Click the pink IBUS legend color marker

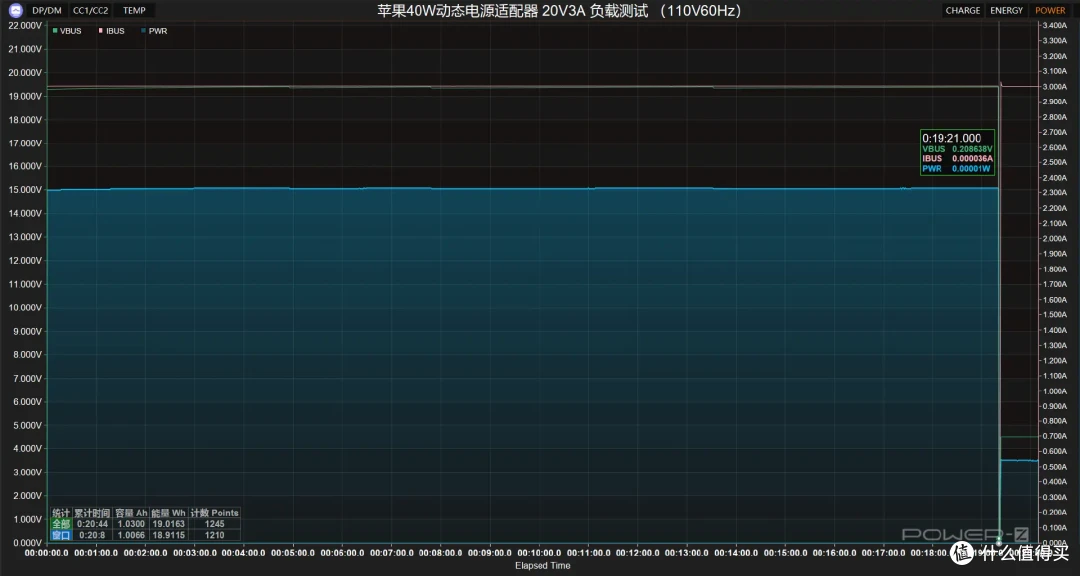(101, 31)
